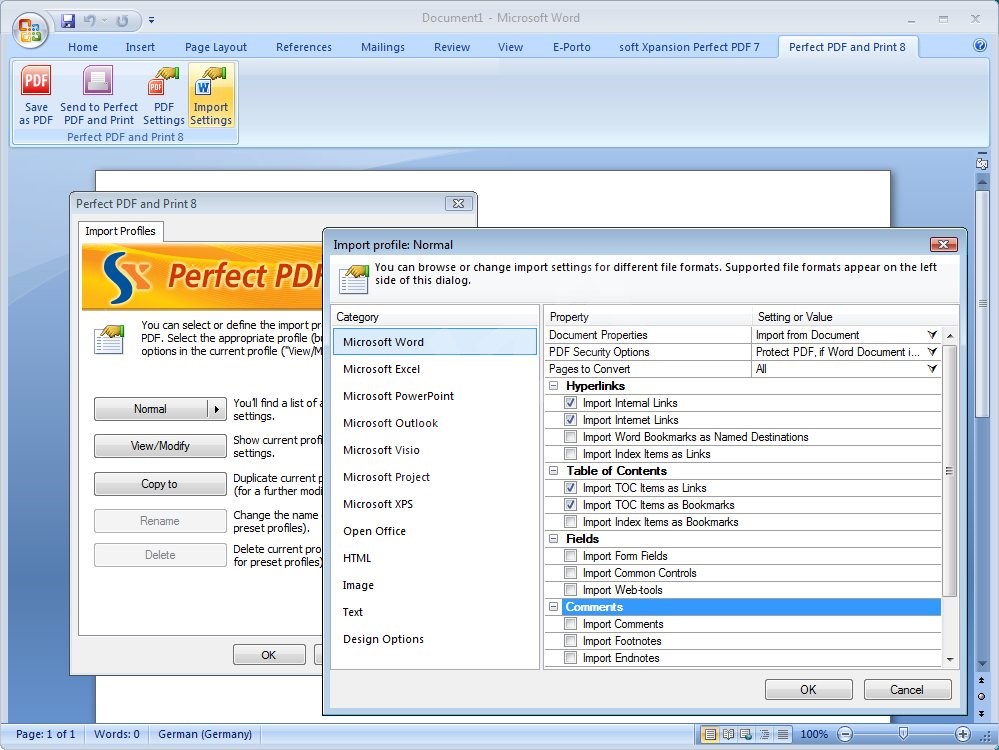Enable Import Word Bookmarks as Named Destinations
The width and height of the screenshot is (999, 750).
click(570, 436)
